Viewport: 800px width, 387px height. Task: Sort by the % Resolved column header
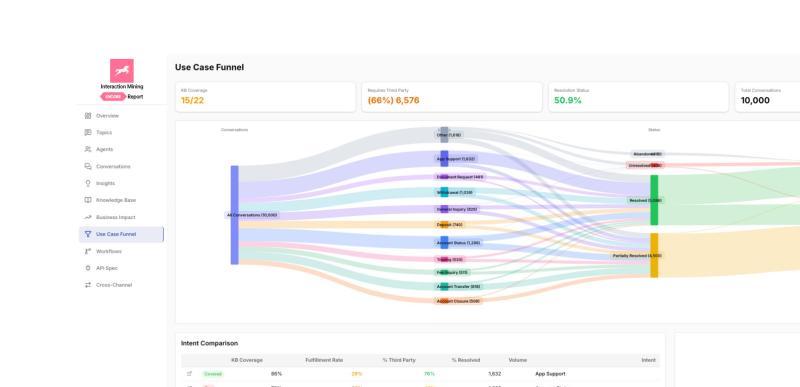[465, 360]
